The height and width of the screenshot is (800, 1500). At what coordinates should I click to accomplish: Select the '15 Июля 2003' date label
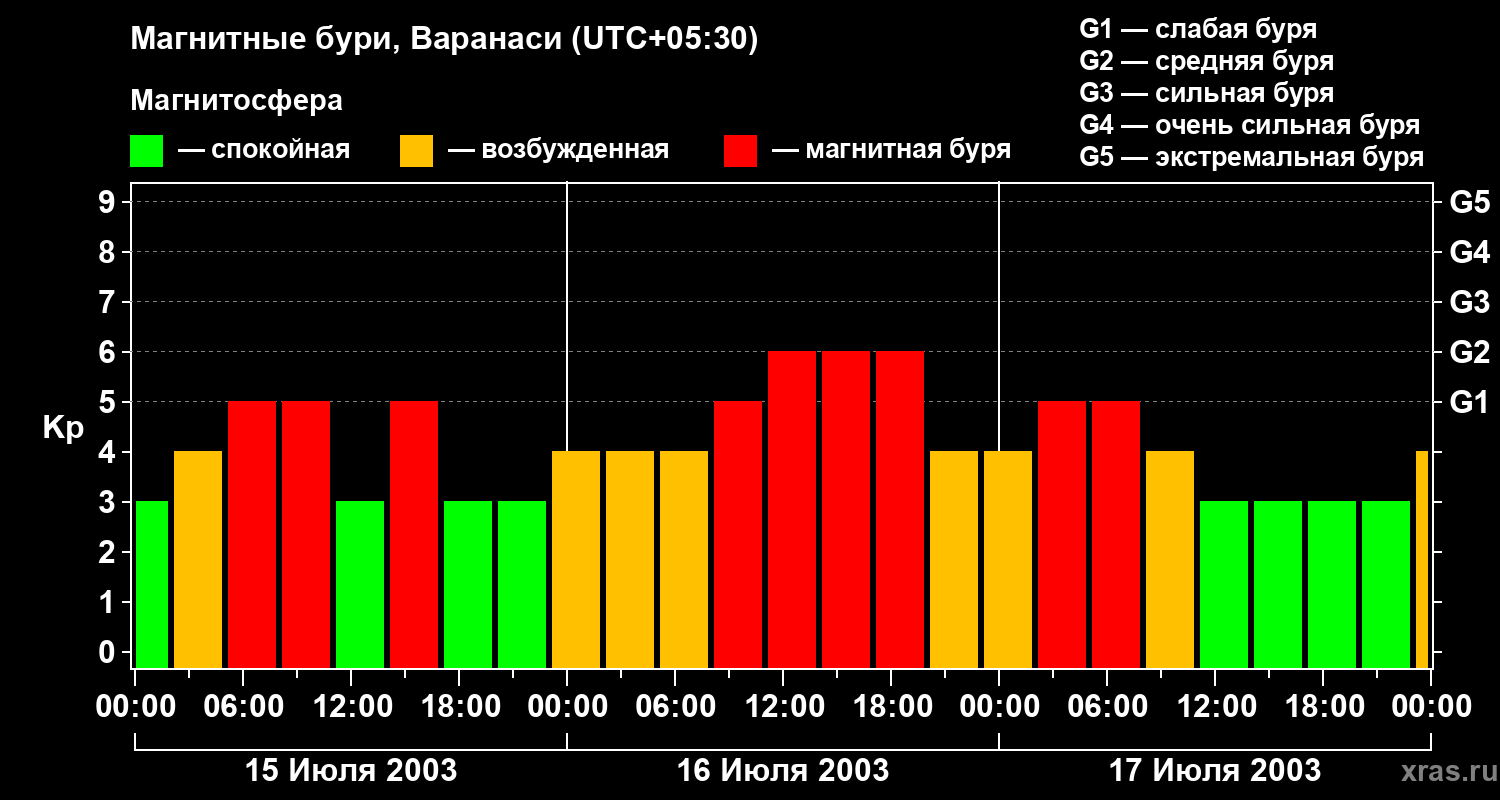coord(351,771)
